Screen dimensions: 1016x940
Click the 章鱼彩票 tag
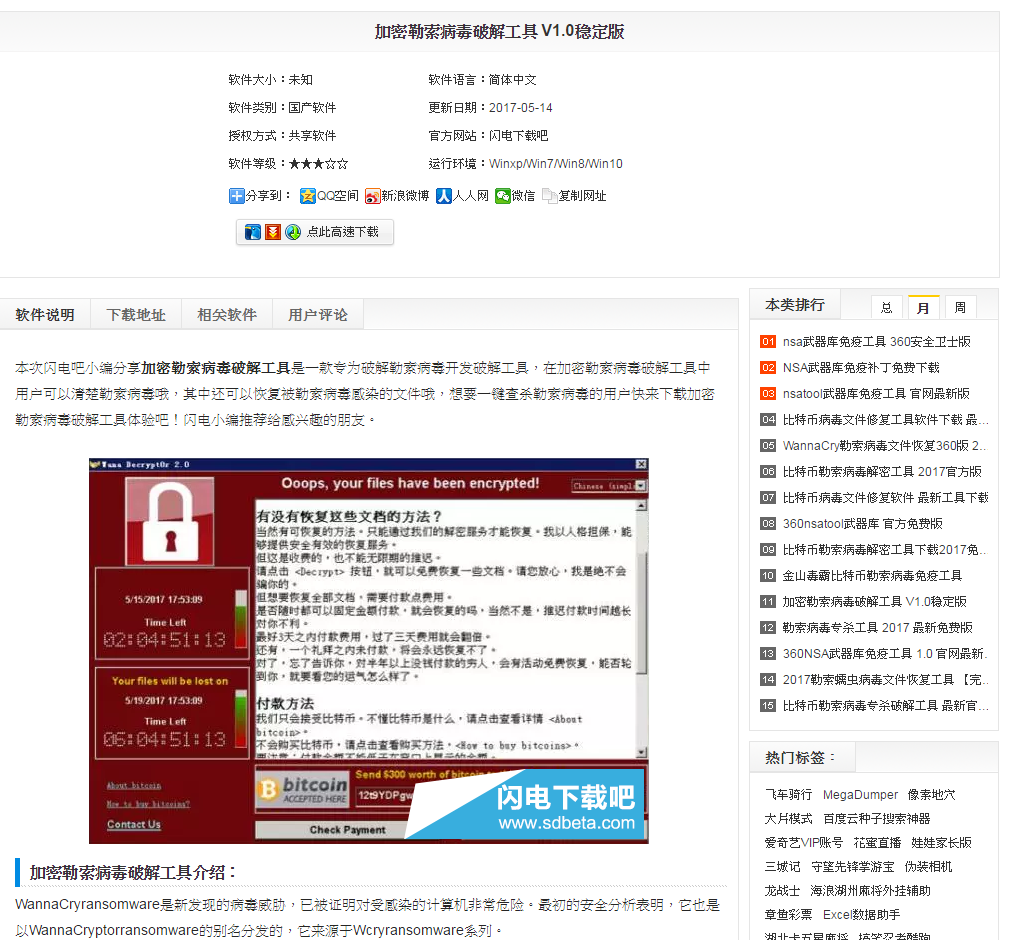click(x=788, y=914)
